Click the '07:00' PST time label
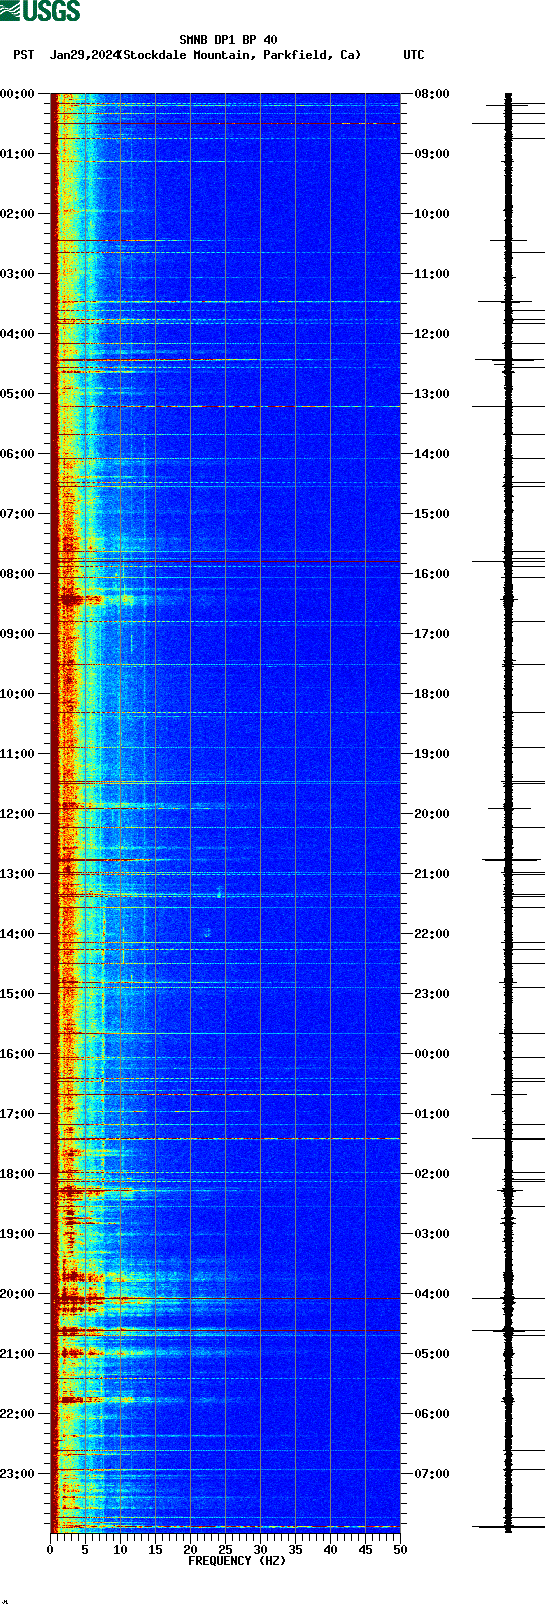This screenshot has height=1613, width=552. 17,514
